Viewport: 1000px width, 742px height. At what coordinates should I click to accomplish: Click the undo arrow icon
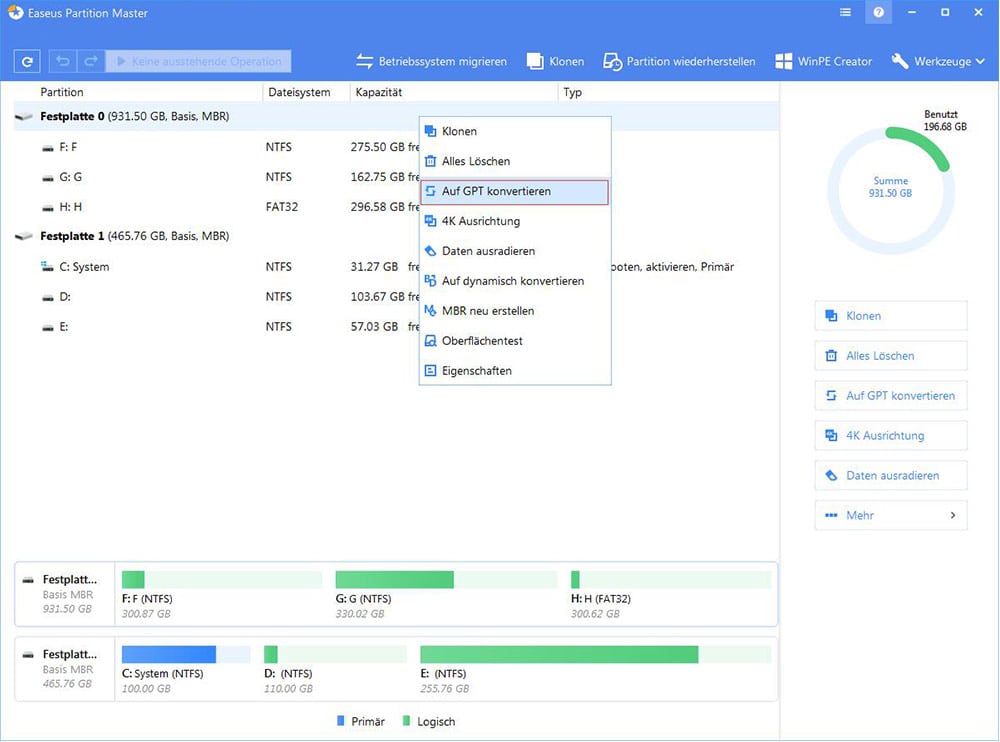coord(63,61)
